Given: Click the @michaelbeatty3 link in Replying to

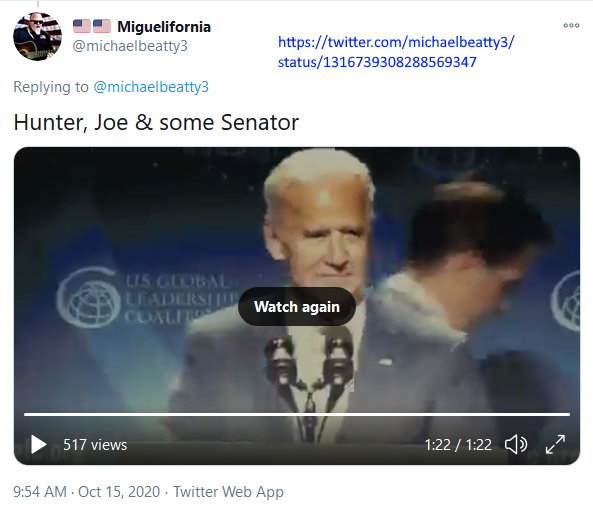Looking at the screenshot, I should [x=151, y=87].
